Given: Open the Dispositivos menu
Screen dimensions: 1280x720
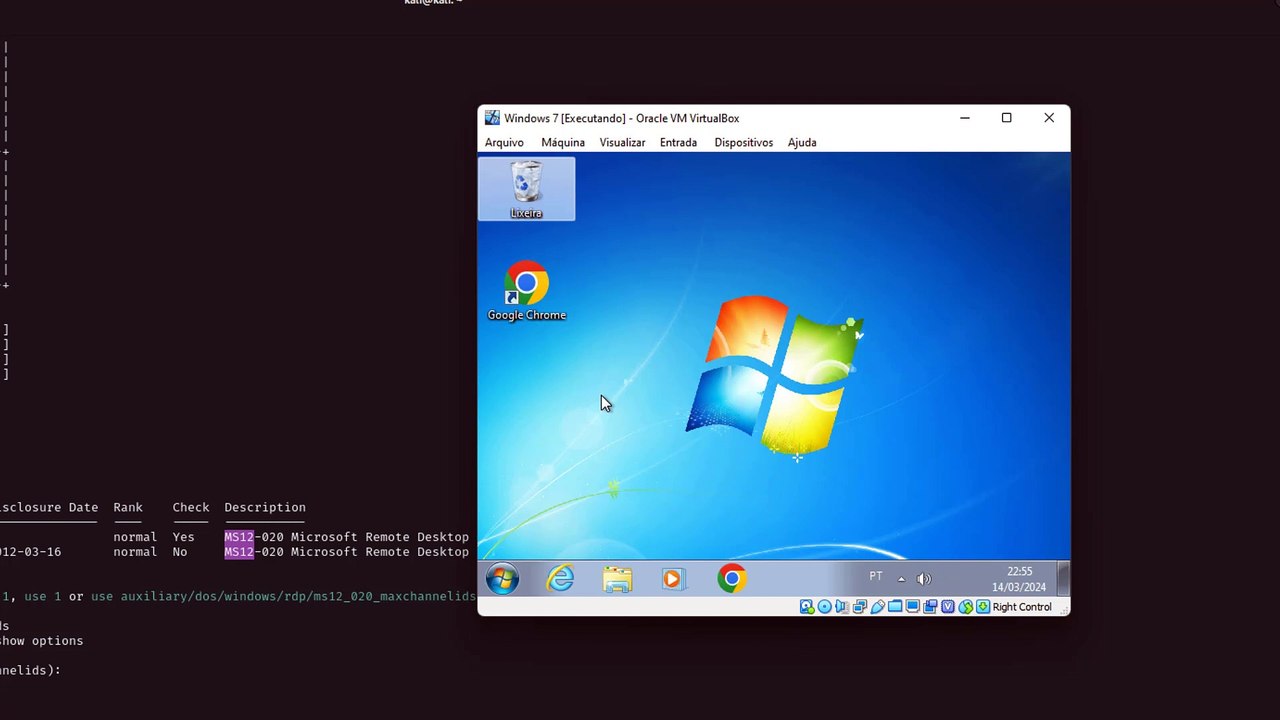Looking at the screenshot, I should tap(744, 142).
